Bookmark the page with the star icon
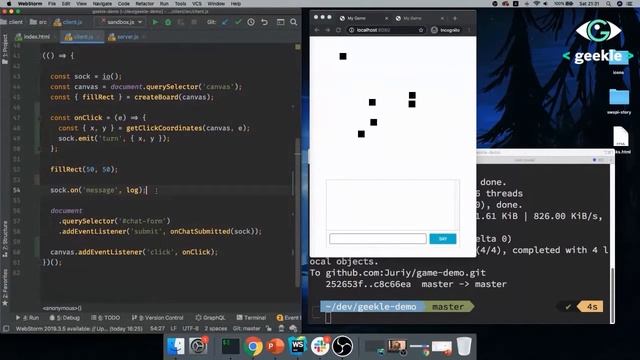The width and height of the screenshot is (640, 360). coord(421,30)
